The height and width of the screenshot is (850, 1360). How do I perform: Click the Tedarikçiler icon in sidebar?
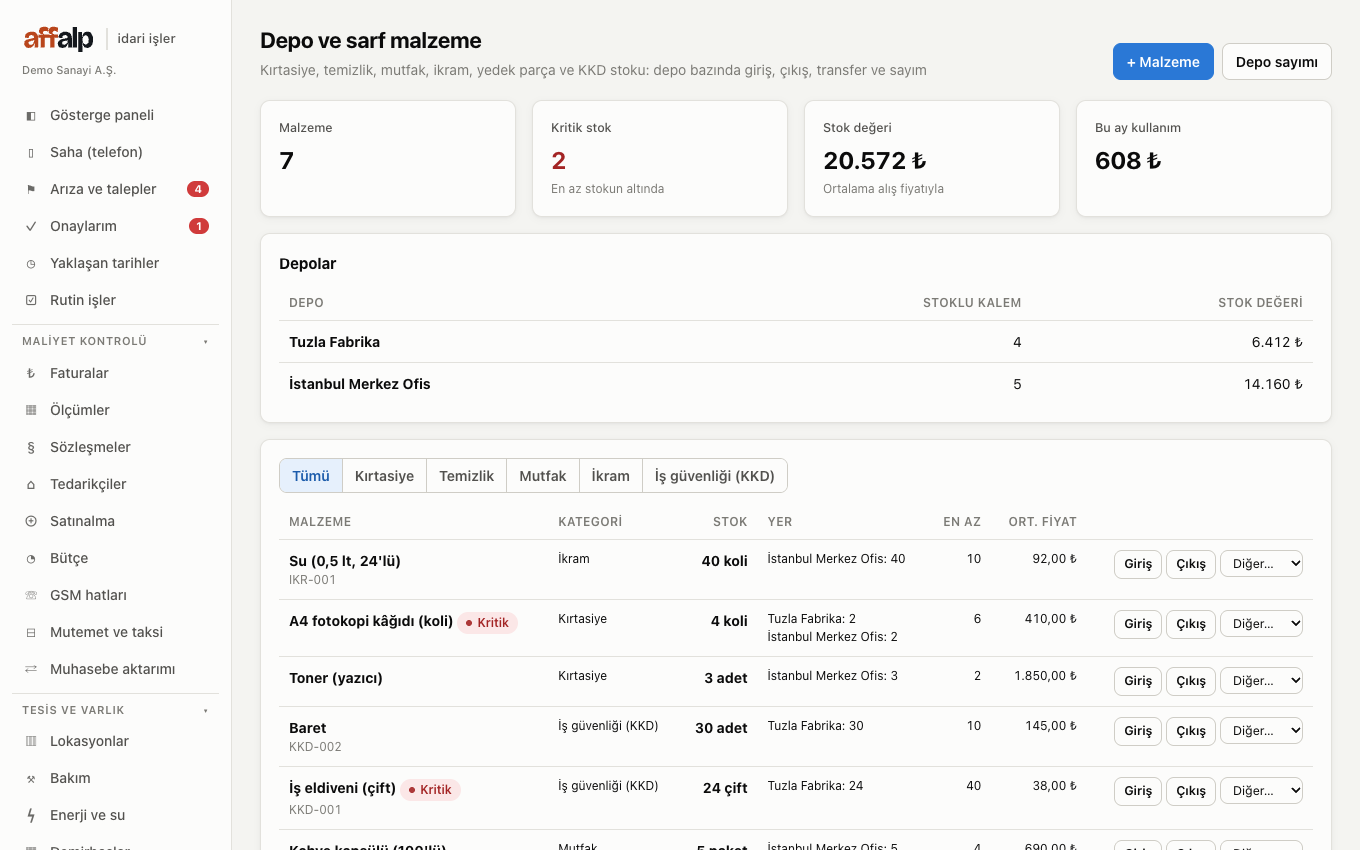coord(31,485)
